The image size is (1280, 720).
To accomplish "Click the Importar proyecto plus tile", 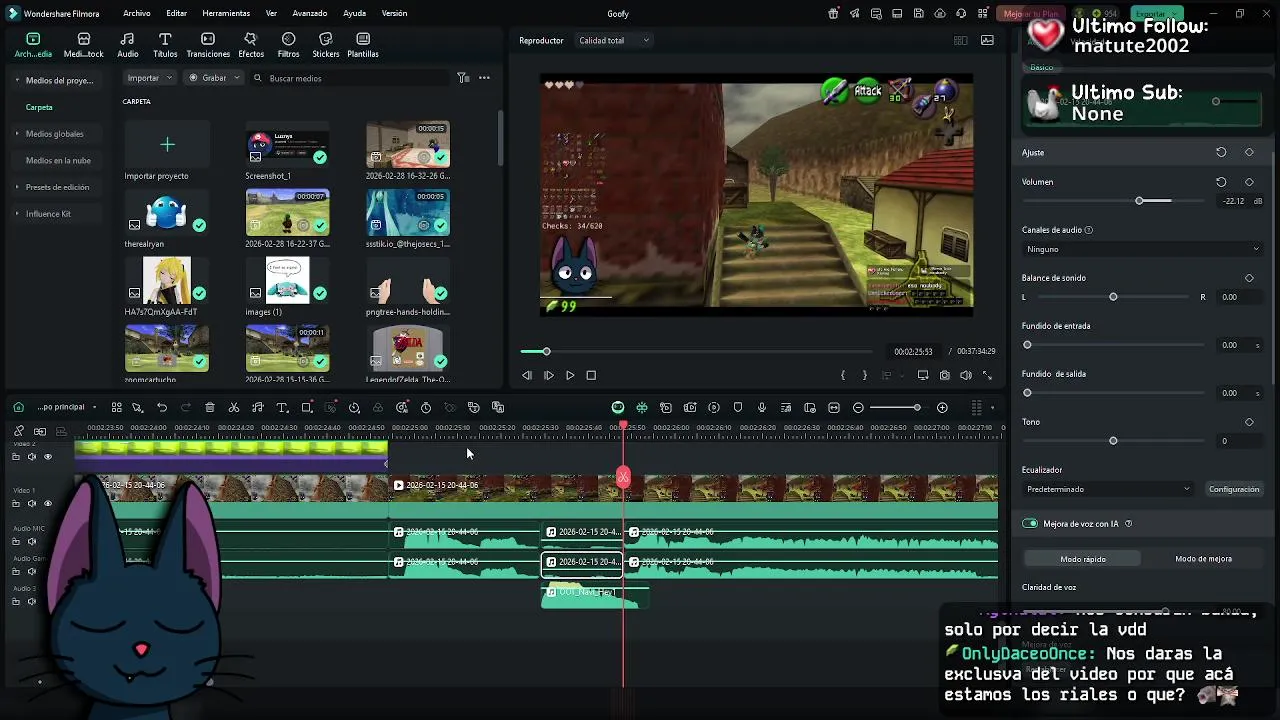I will (x=167, y=145).
